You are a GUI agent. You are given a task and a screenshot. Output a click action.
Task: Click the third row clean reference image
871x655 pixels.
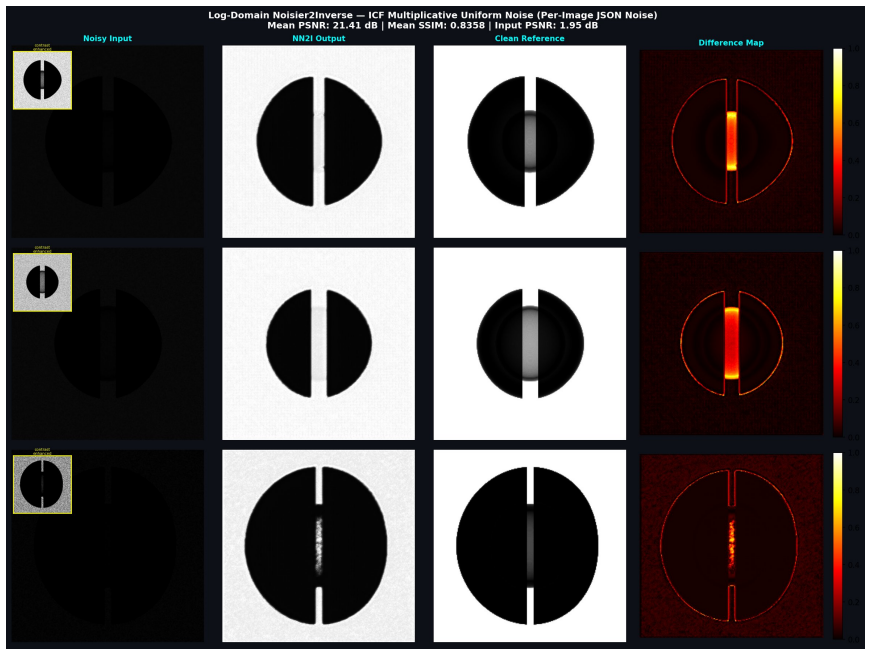[x=529, y=546]
